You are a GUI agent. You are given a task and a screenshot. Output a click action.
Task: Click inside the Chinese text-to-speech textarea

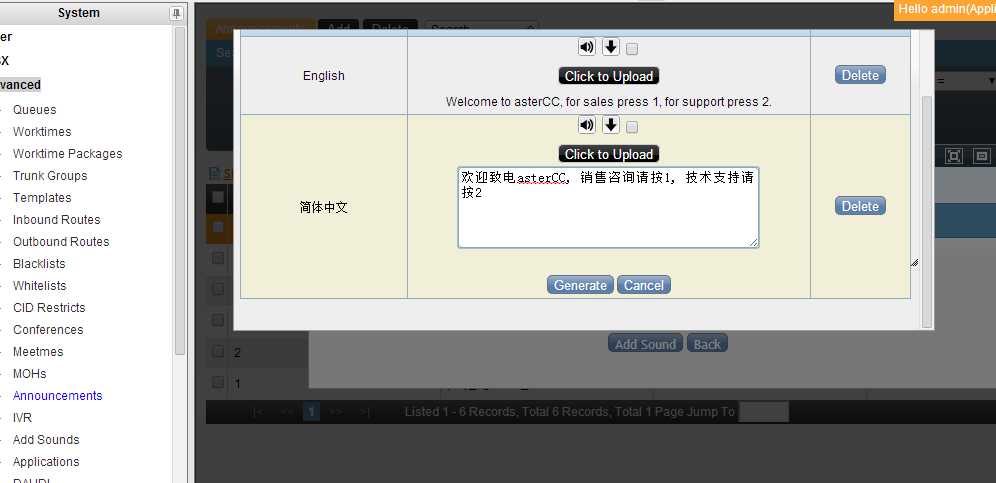pyautogui.click(x=607, y=215)
